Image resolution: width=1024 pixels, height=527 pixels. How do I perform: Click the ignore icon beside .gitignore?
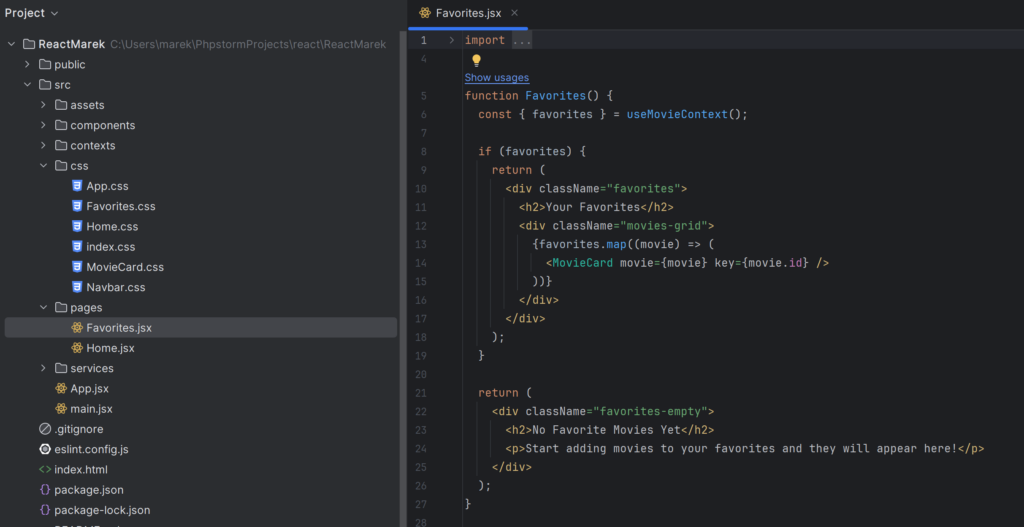[x=45, y=429]
